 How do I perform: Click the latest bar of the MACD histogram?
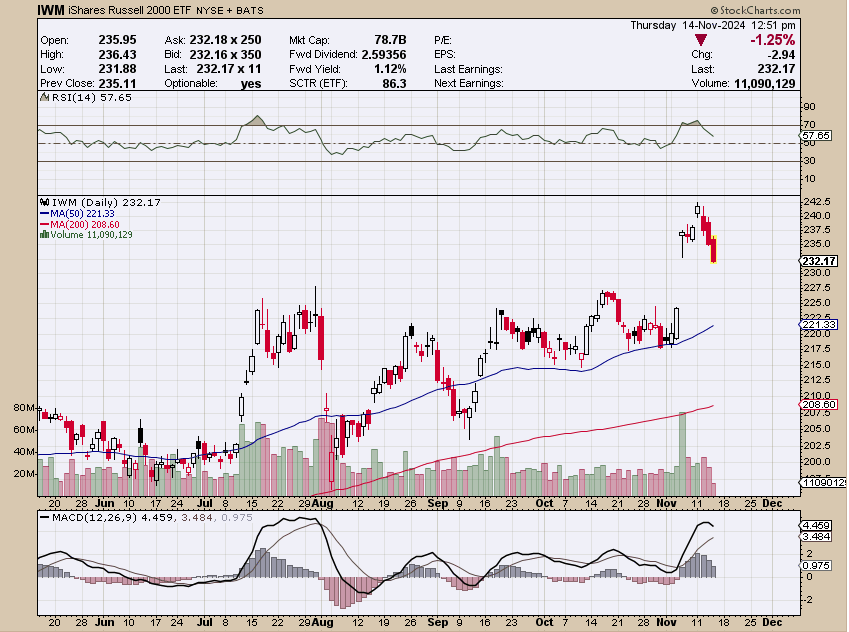714,571
